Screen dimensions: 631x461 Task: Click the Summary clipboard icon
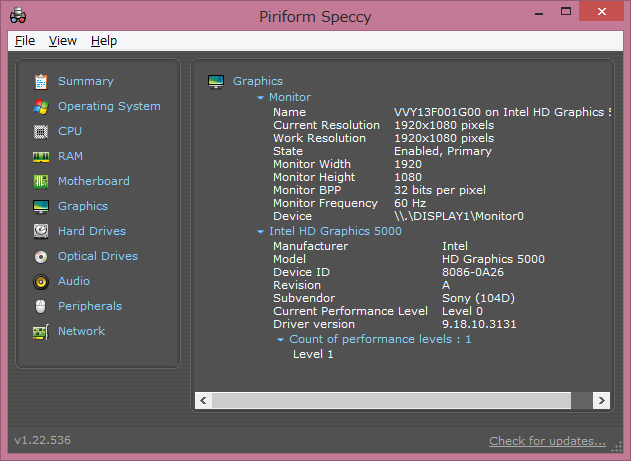click(x=41, y=82)
